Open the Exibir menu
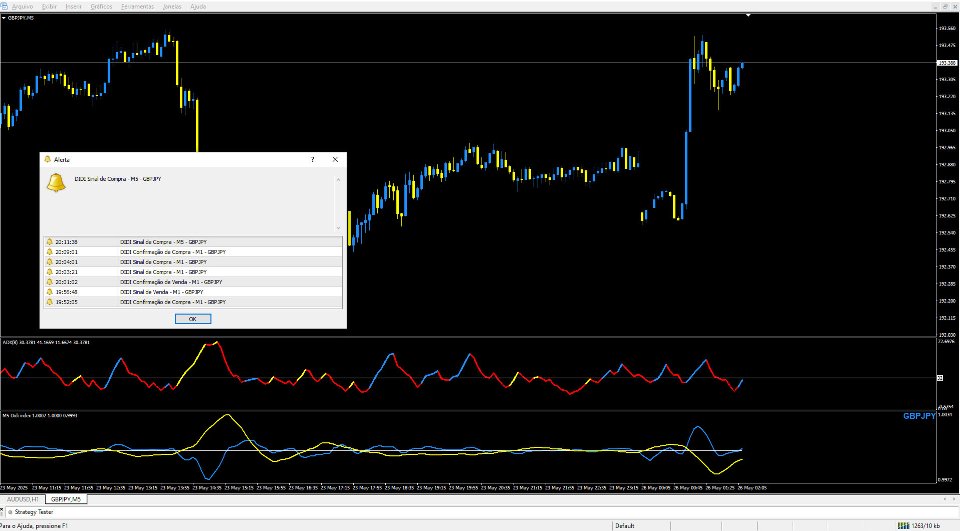 coord(49,7)
